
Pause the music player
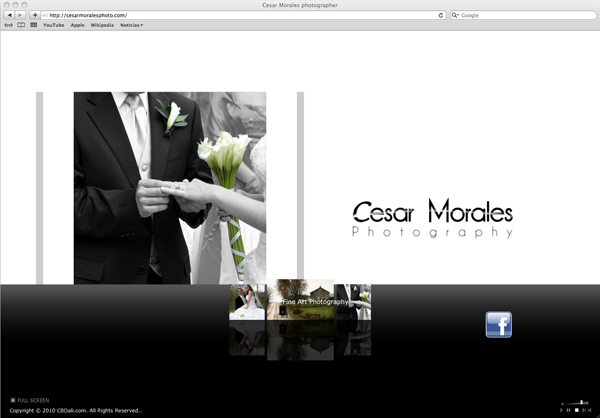[x=568, y=410]
